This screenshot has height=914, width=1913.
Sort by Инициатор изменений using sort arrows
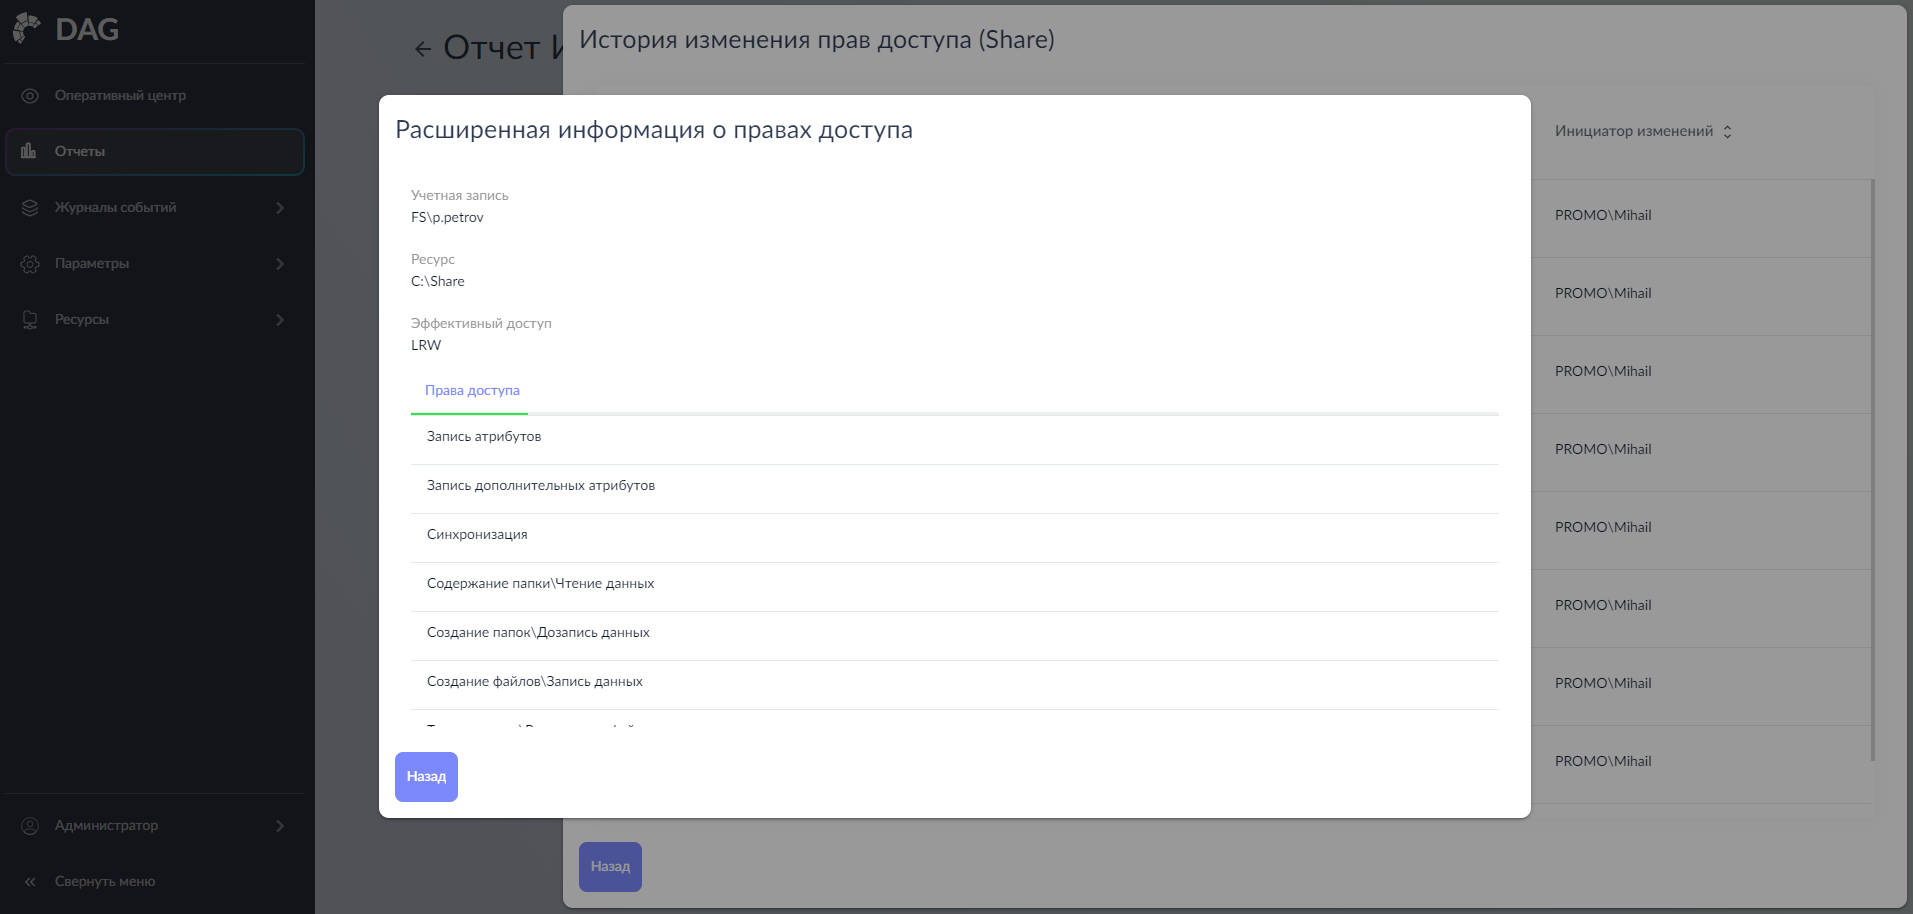click(1727, 132)
